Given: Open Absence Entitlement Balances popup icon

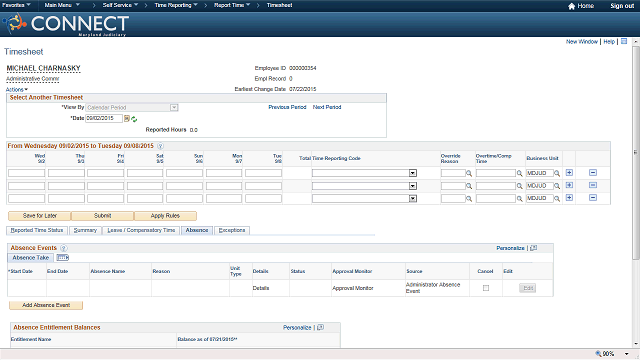Looking at the screenshot, I should (320, 327).
